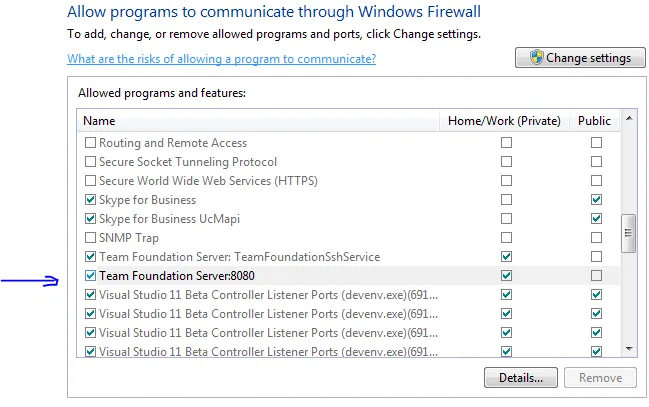Click the Home/Work (Private) column header

[x=503, y=121]
